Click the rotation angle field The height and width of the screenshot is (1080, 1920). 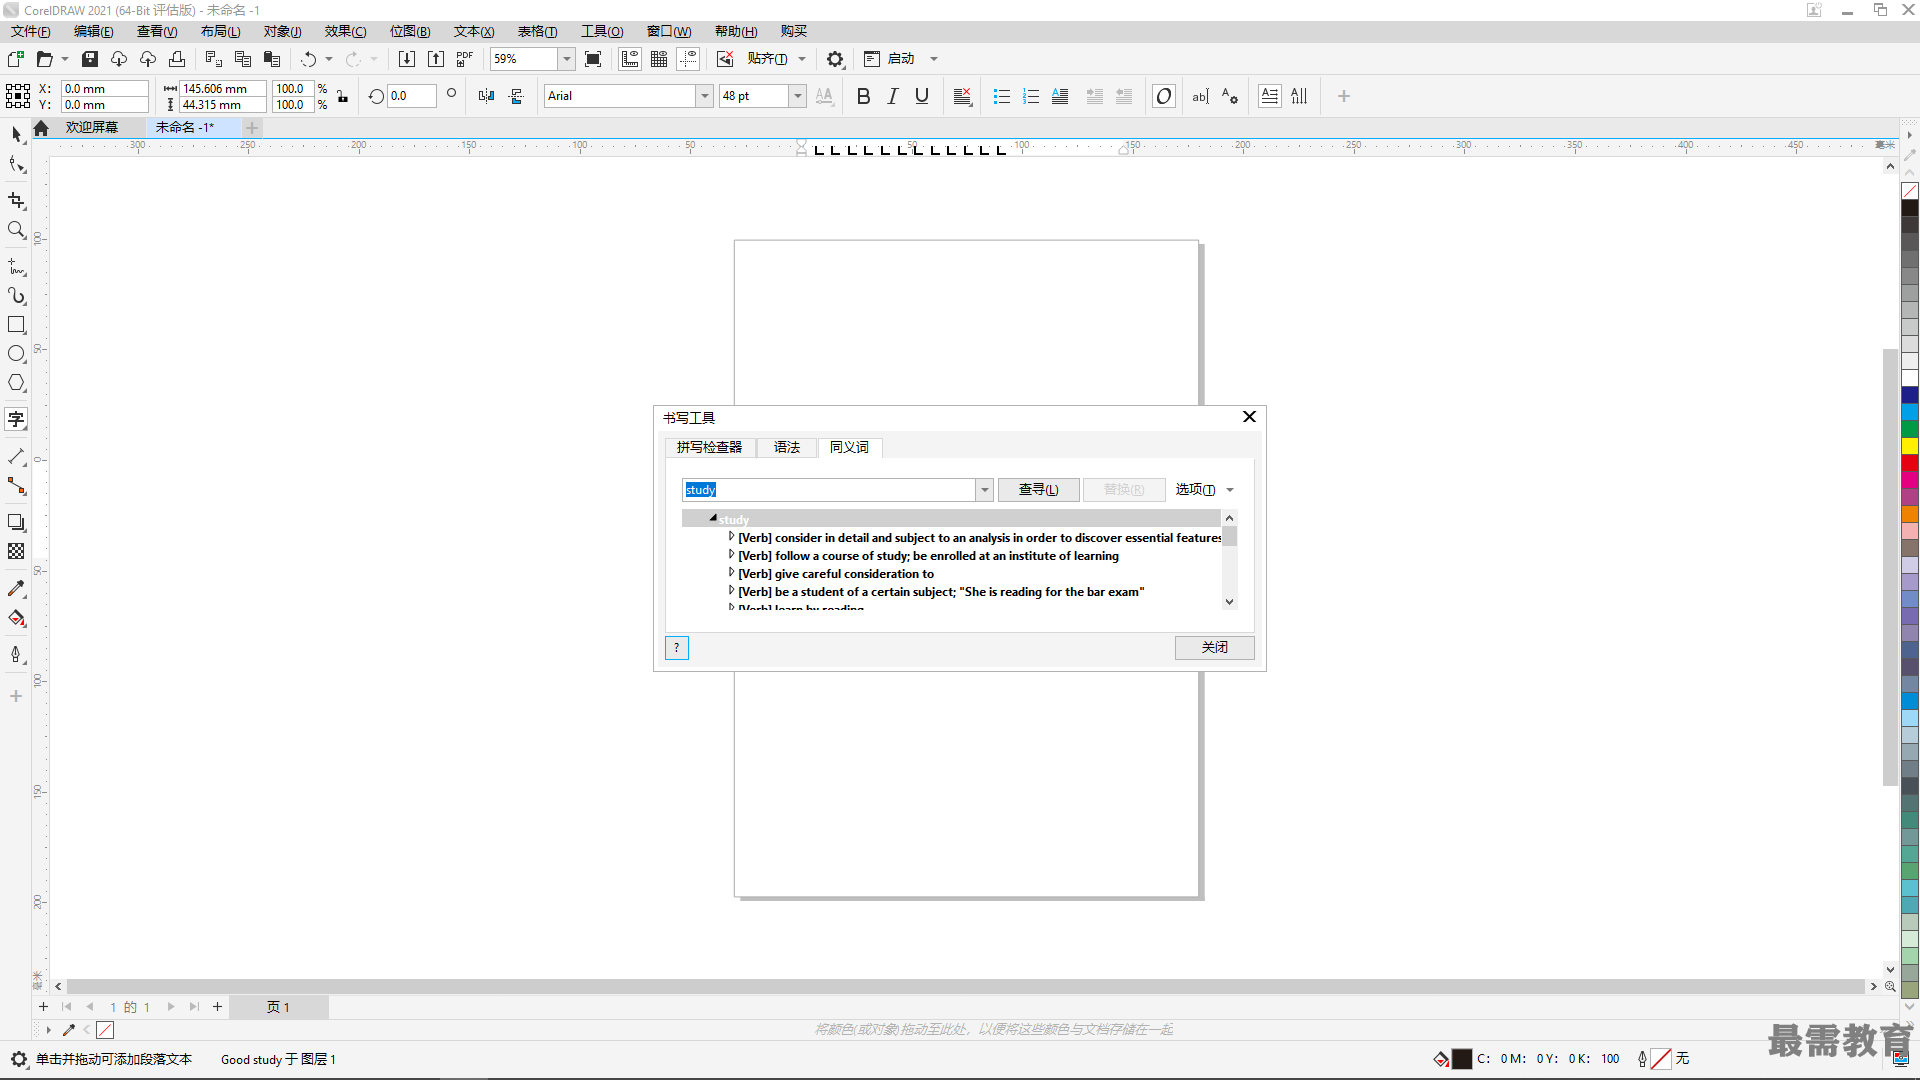click(x=411, y=96)
